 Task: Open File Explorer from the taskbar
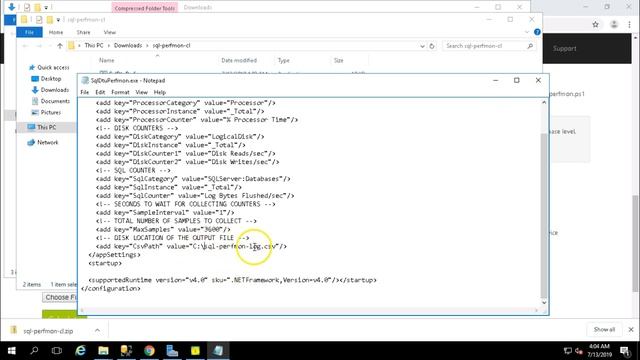(103, 351)
